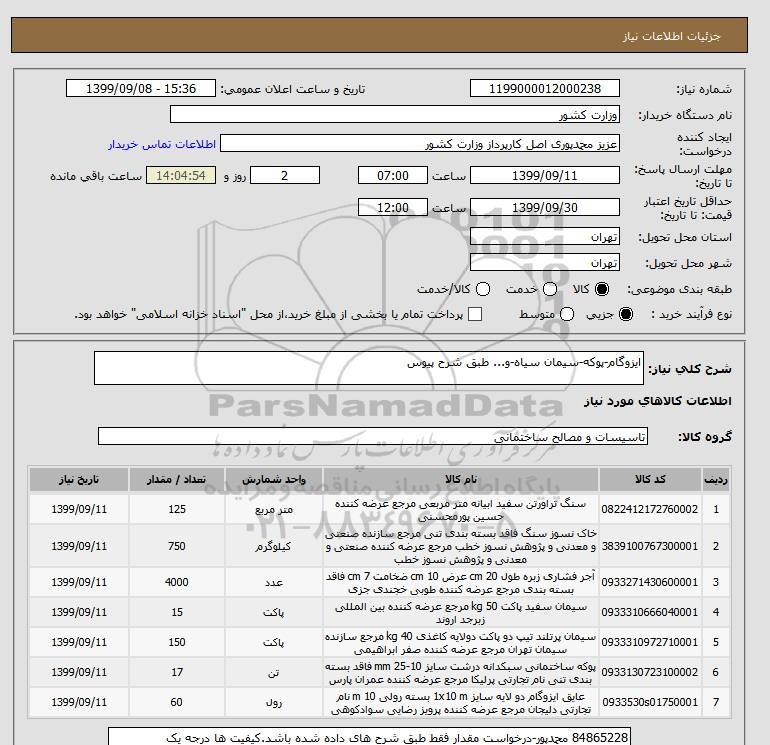Click quantity 60 in row 7
Image resolution: width=770 pixels, height=745 pixels.
coord(177,702)
